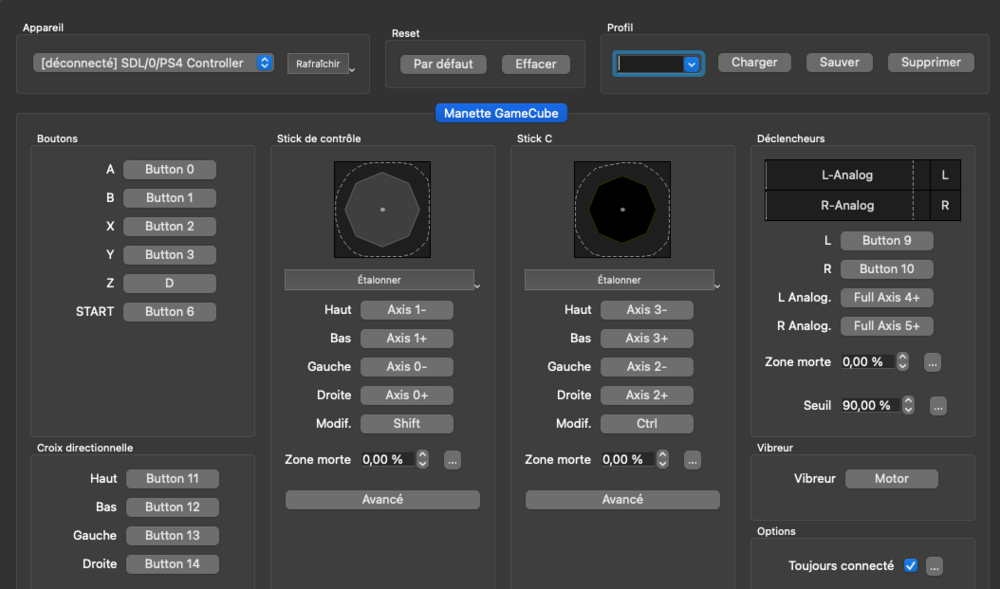This screenshot has height=589, width=1000.
Task: Expand the Profil combo box arrow
Action: pos(691,63)
